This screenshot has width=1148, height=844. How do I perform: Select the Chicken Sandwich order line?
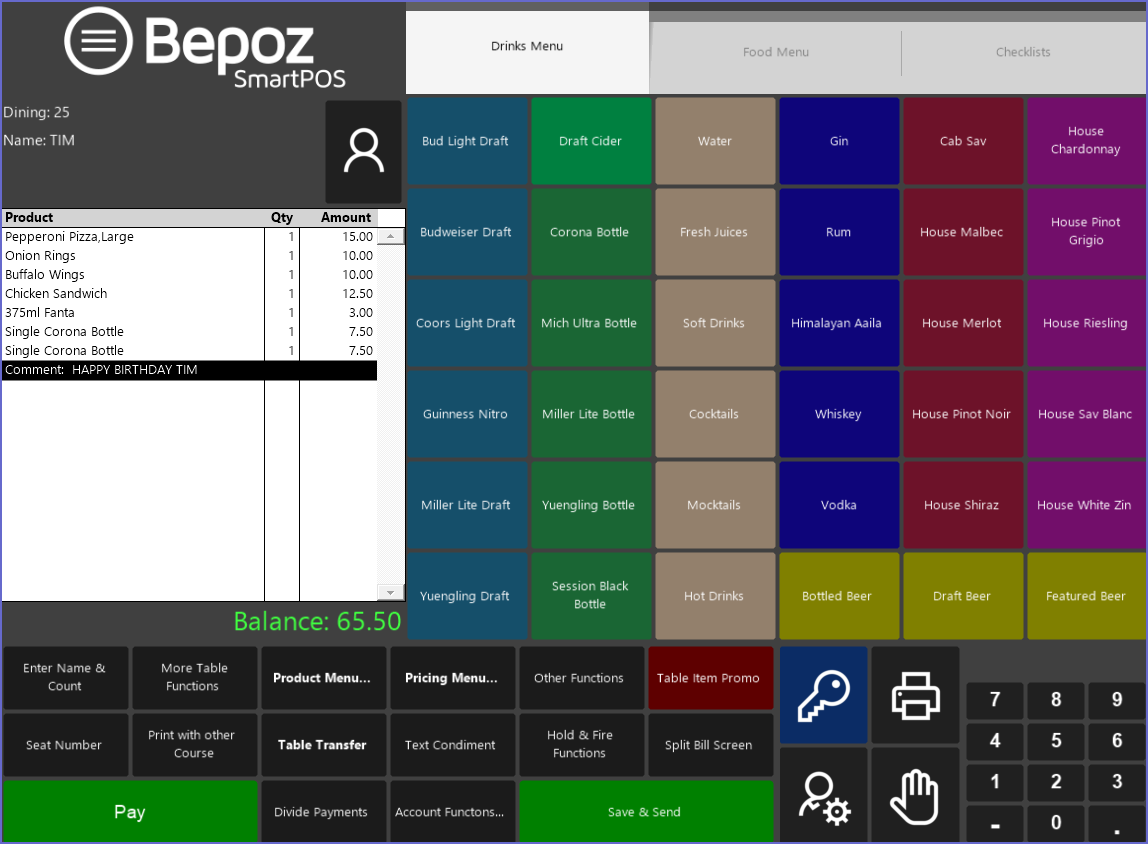190,294
